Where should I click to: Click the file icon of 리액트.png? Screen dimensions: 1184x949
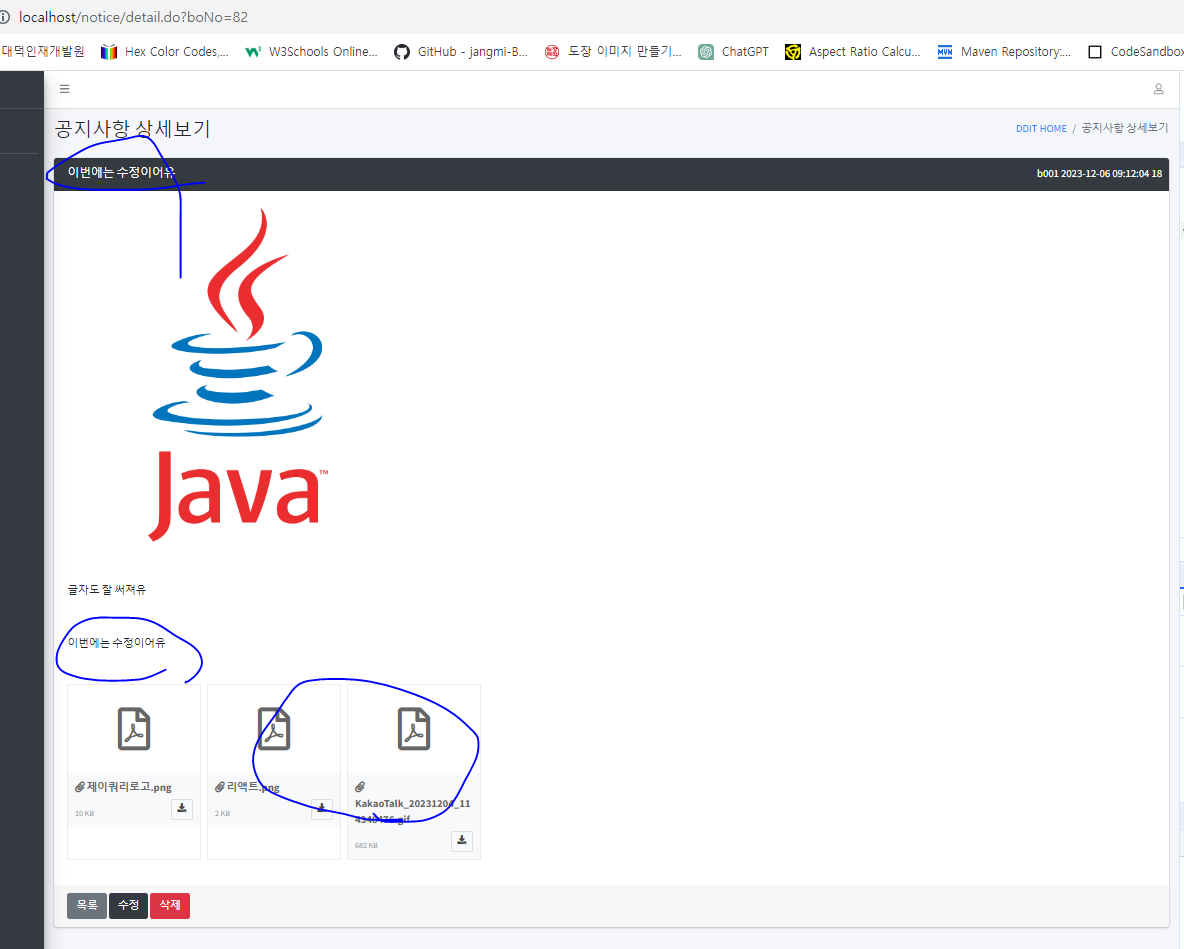(274, 729)
